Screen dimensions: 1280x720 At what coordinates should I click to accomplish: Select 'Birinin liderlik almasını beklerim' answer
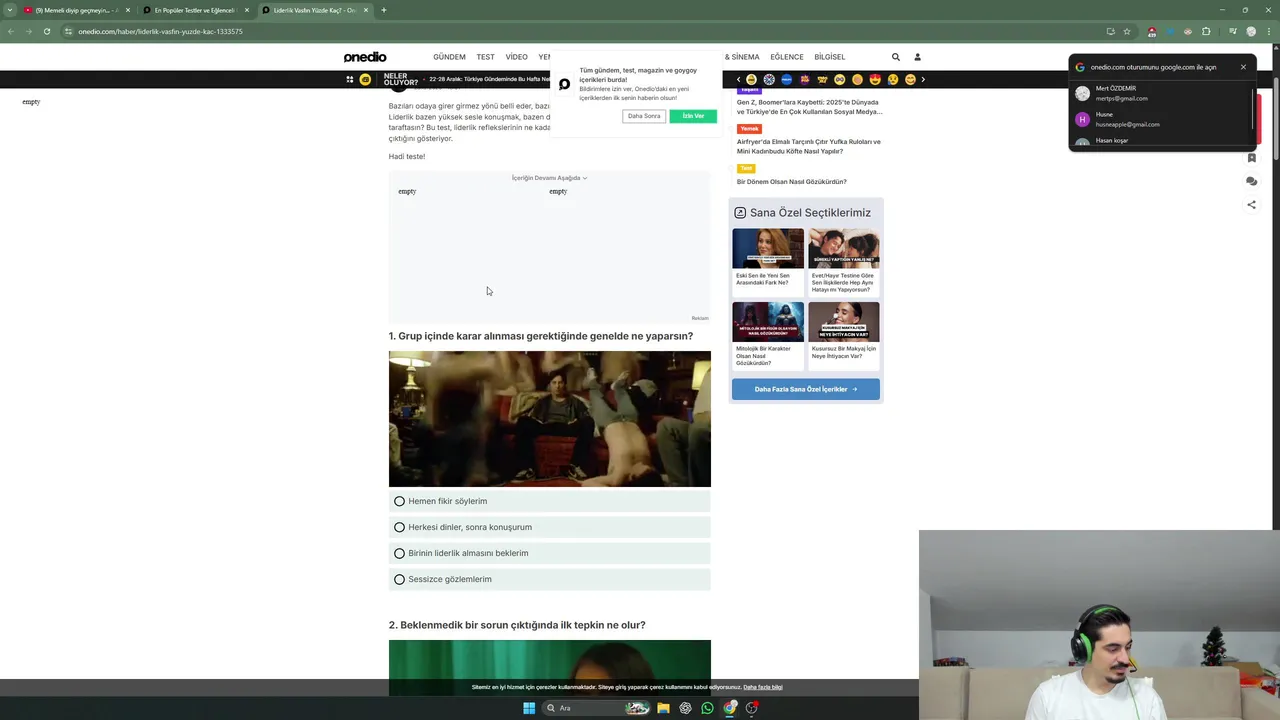click(550, 553)
